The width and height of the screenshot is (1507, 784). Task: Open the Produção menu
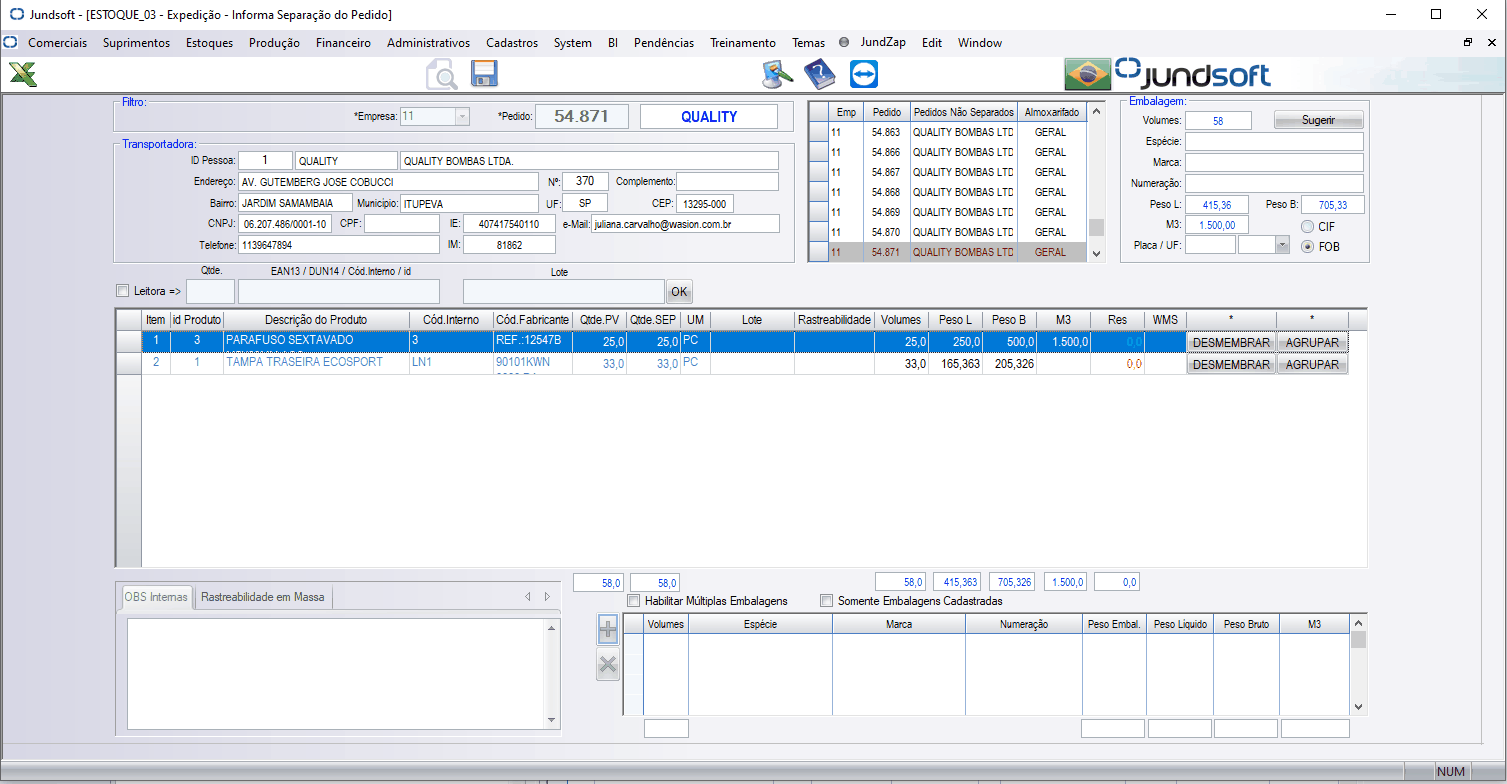click(x=274, y=43)
